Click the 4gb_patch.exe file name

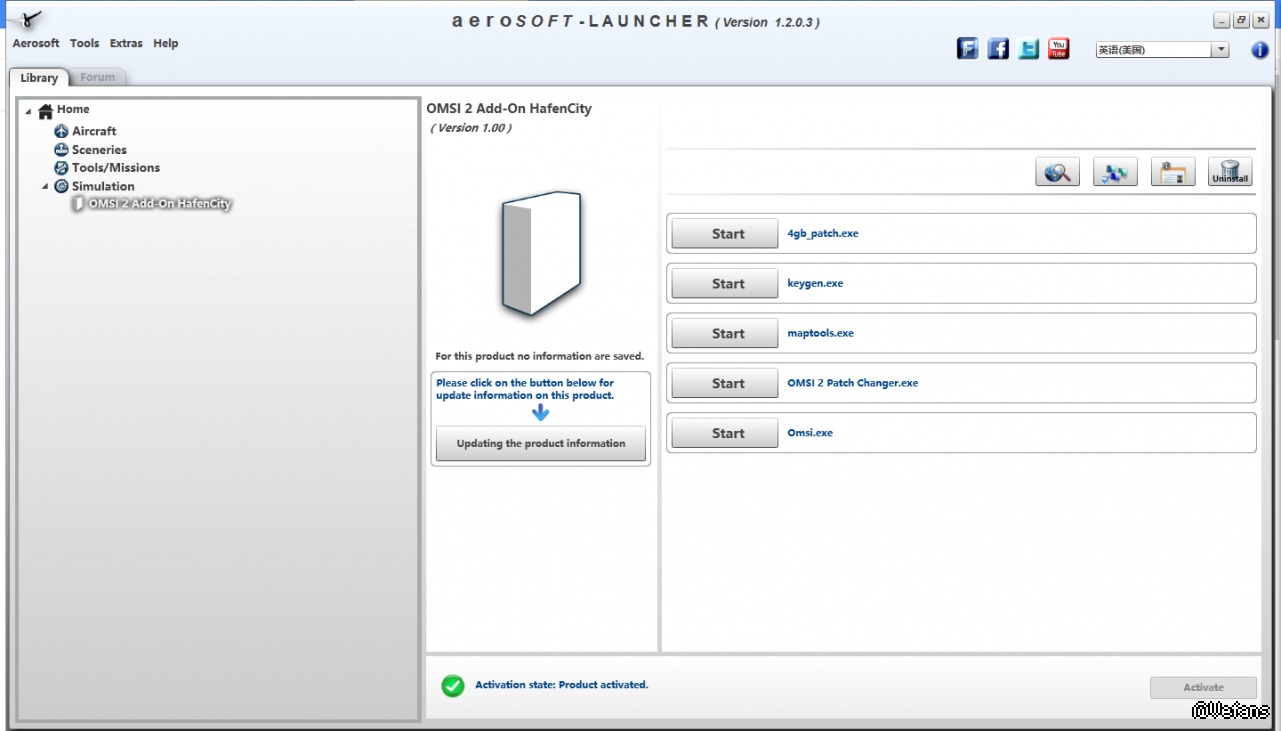point(823,234)
